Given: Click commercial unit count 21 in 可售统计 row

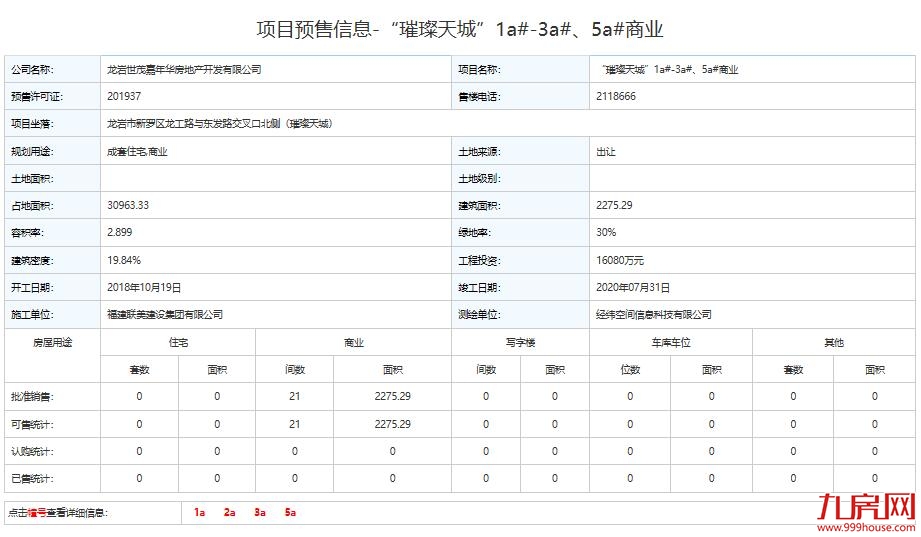Looking at the screenshot, I should [294, 424].
